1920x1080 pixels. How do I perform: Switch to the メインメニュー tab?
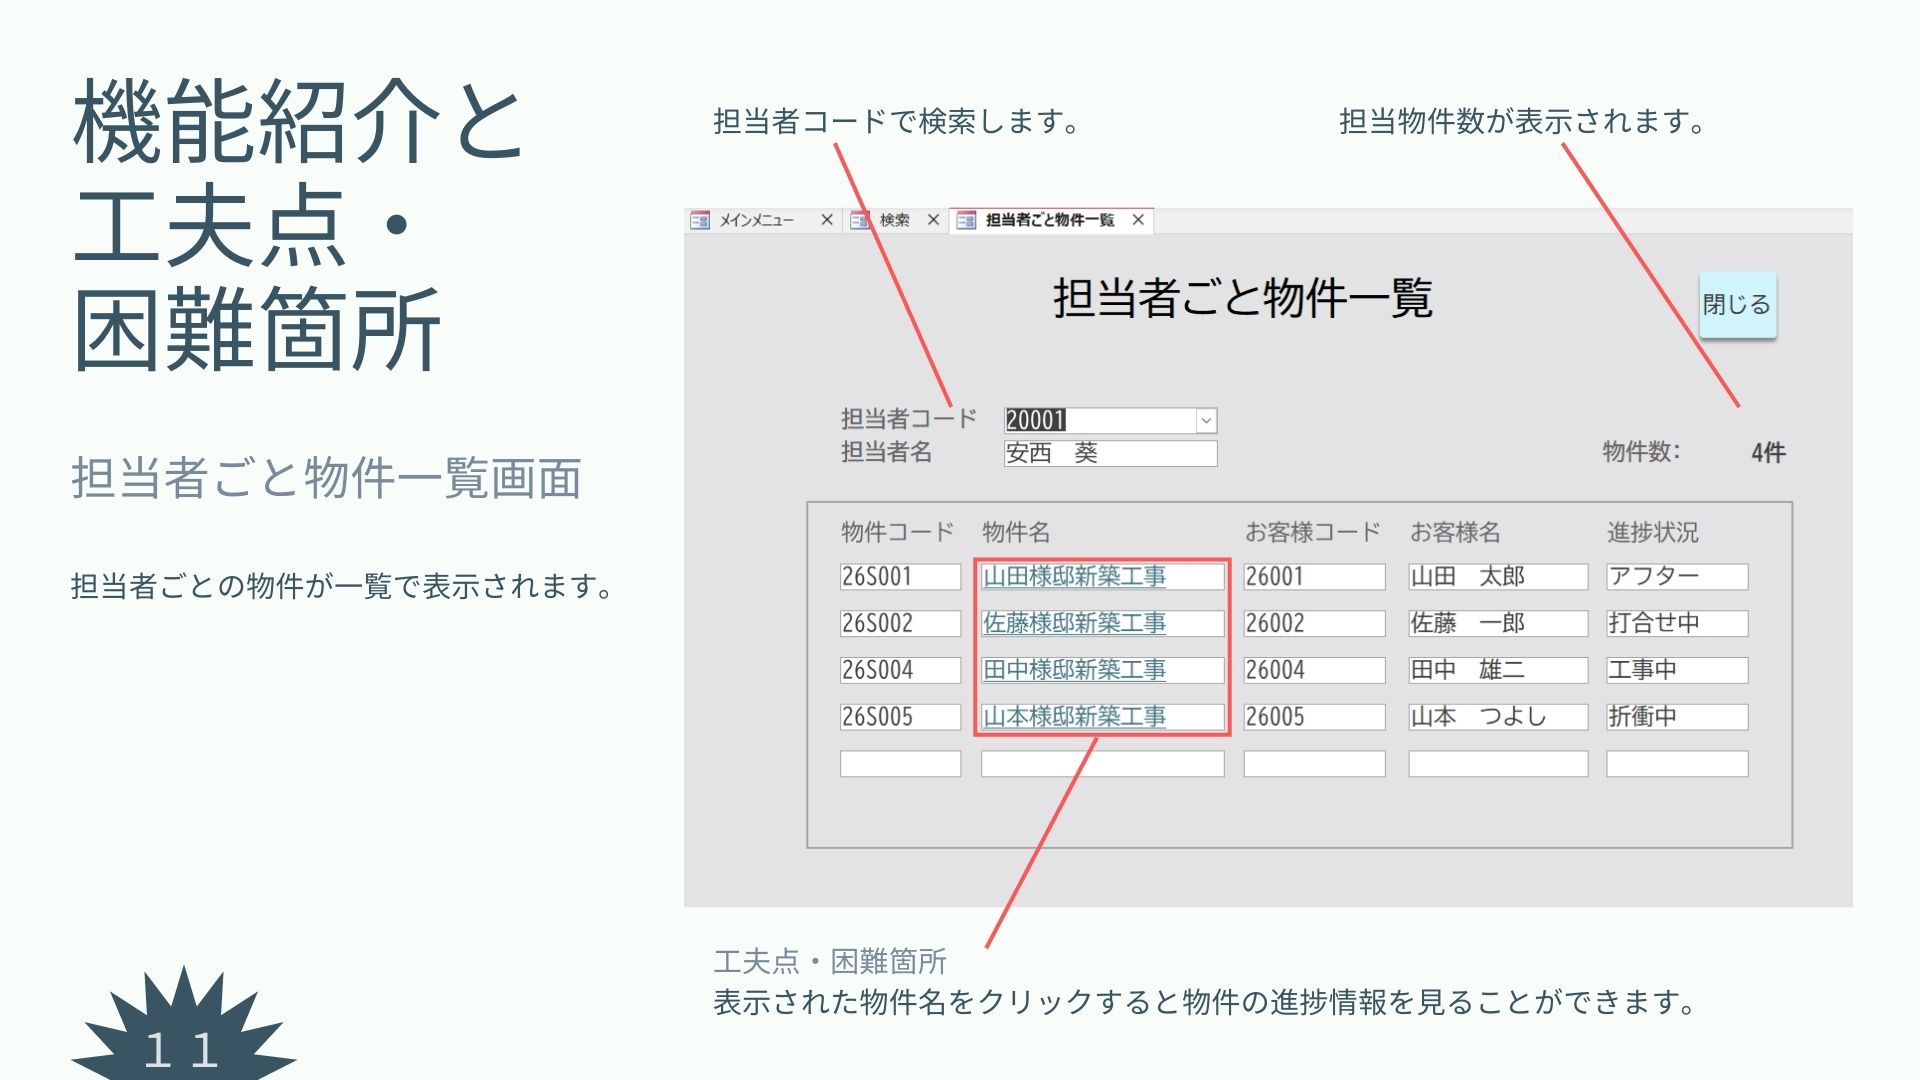[x=757, y=220]
